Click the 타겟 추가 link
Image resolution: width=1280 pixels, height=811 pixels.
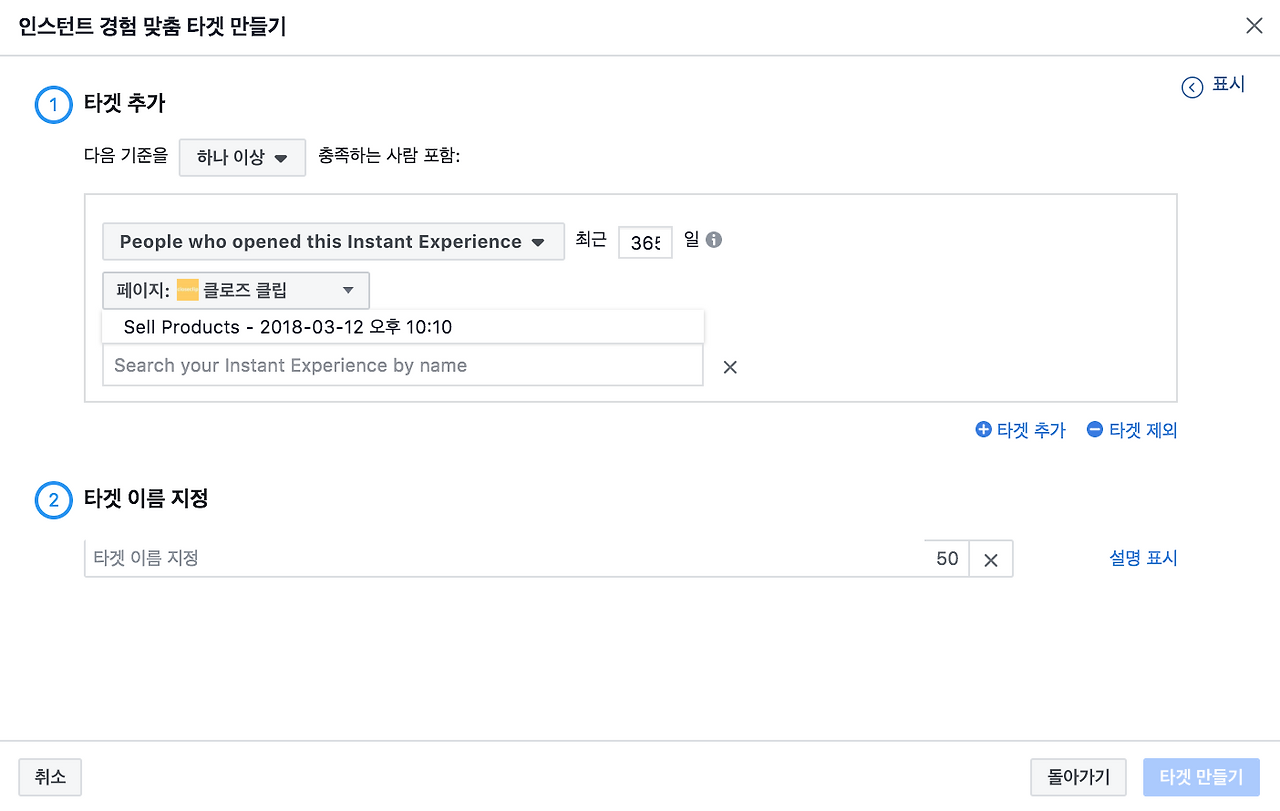(x=1029, y=429)
